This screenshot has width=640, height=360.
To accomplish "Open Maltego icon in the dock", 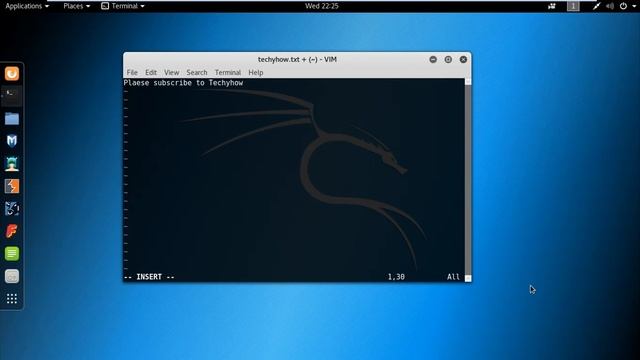I will [12, 209].
